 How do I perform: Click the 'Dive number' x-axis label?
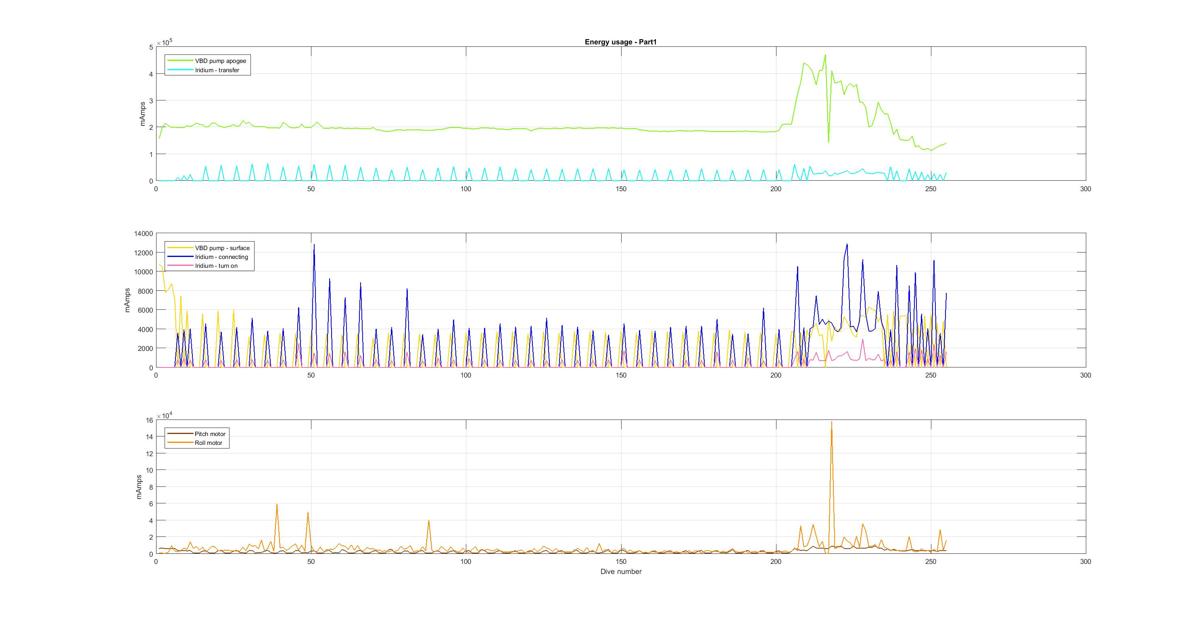[x=621, y=572]
